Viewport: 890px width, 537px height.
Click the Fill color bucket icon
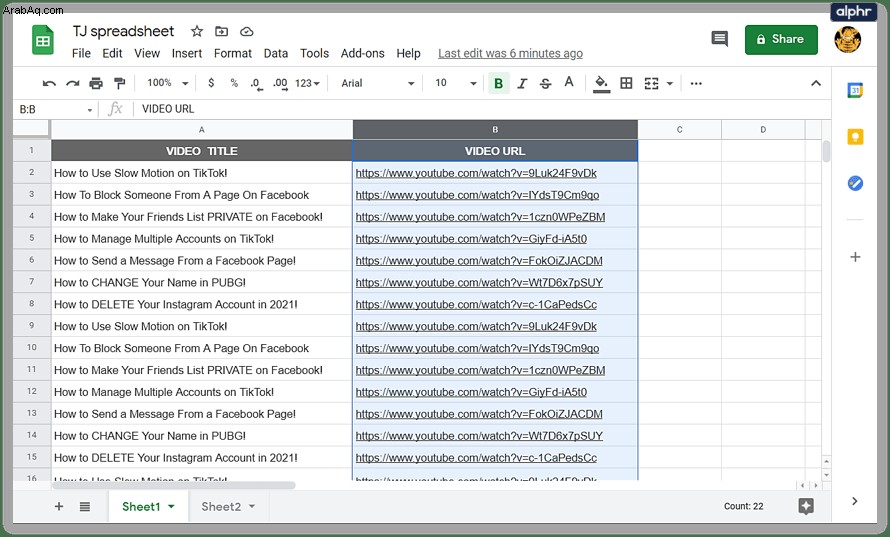click(601, 83)
